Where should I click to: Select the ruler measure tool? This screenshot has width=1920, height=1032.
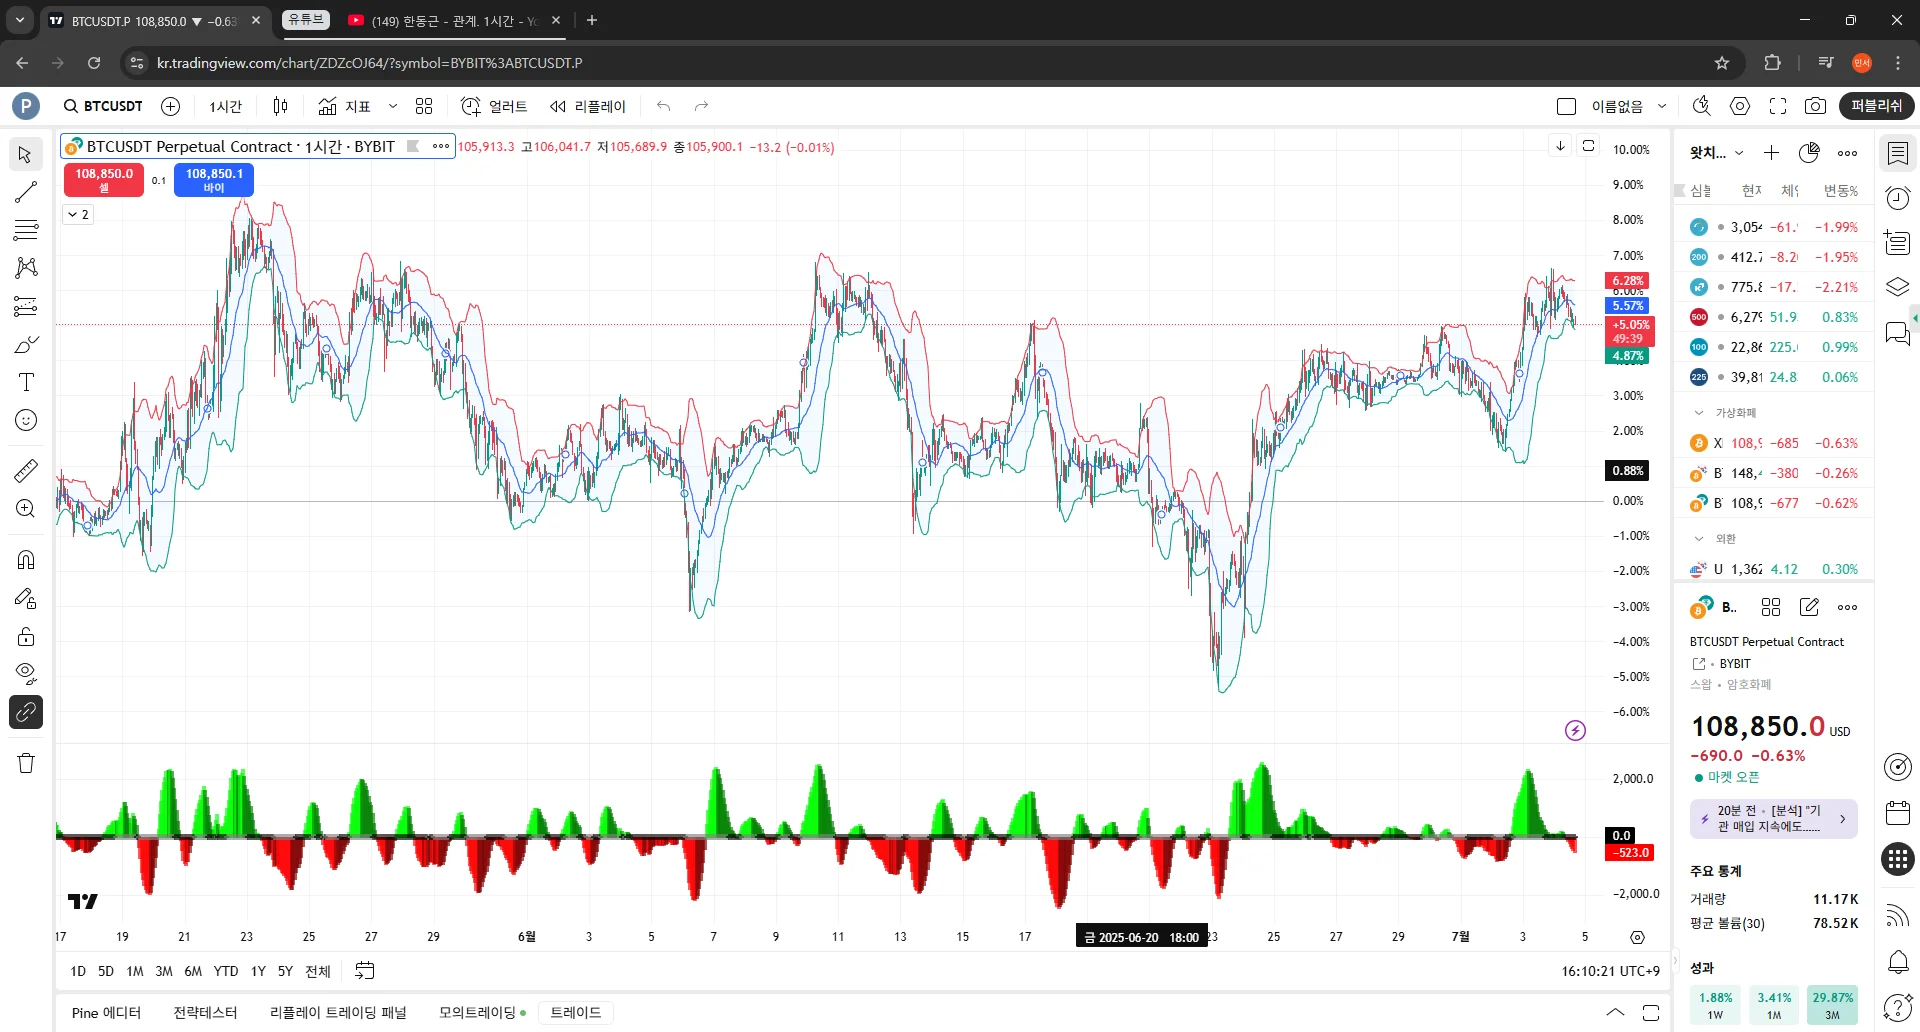click(x=26, y=470)
